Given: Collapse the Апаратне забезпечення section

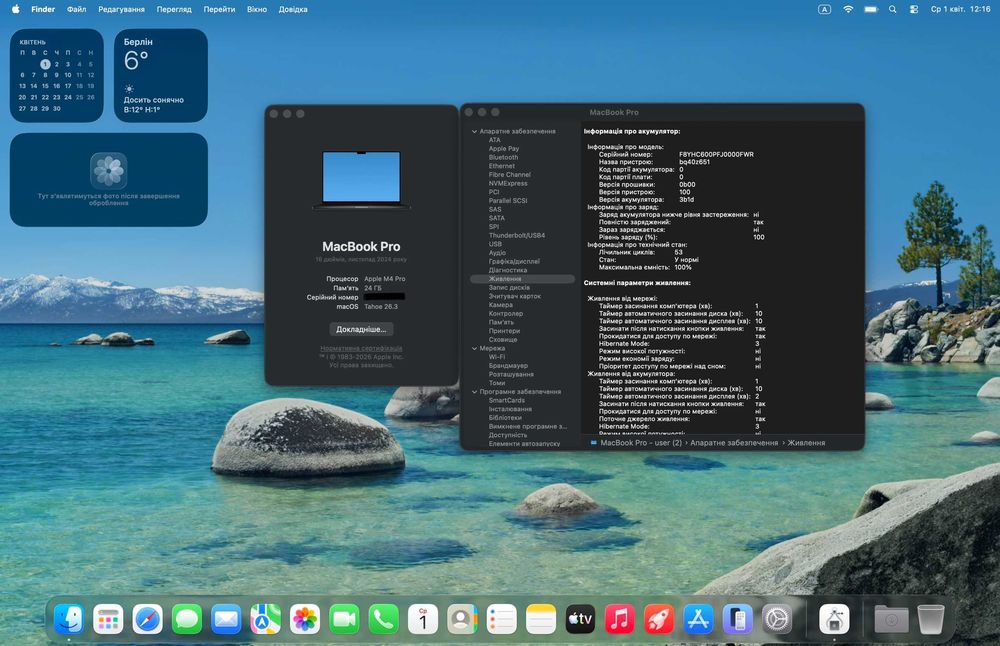Looking at the screenshot, I should click(474, 131).
